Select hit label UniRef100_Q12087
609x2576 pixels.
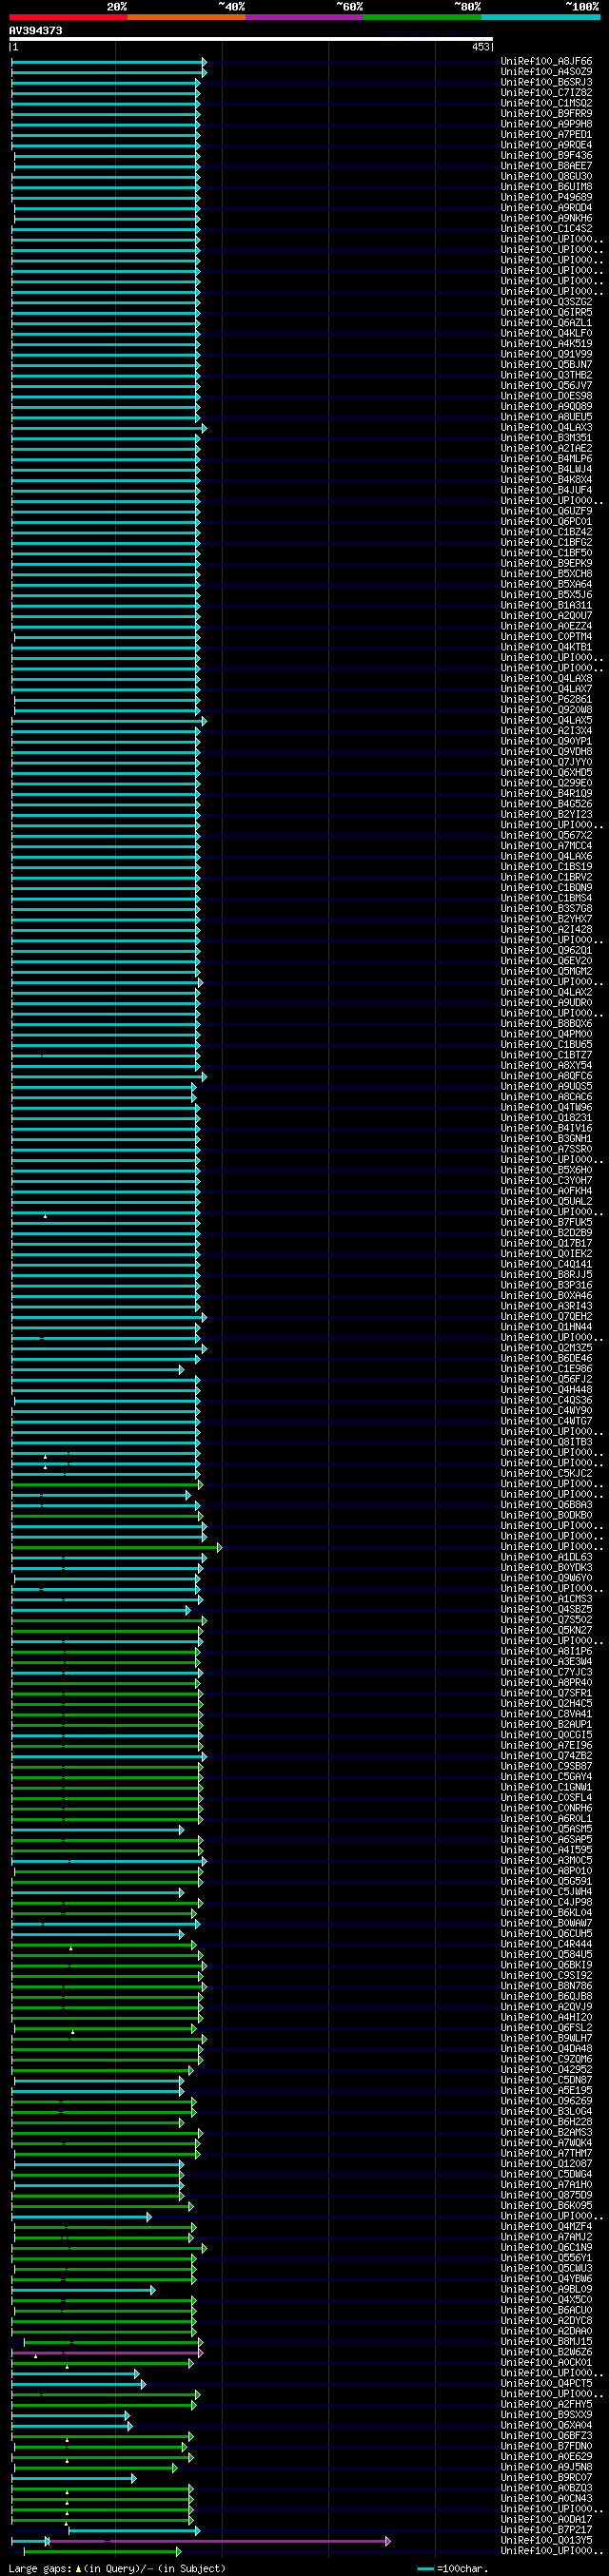pos(546,2163)
